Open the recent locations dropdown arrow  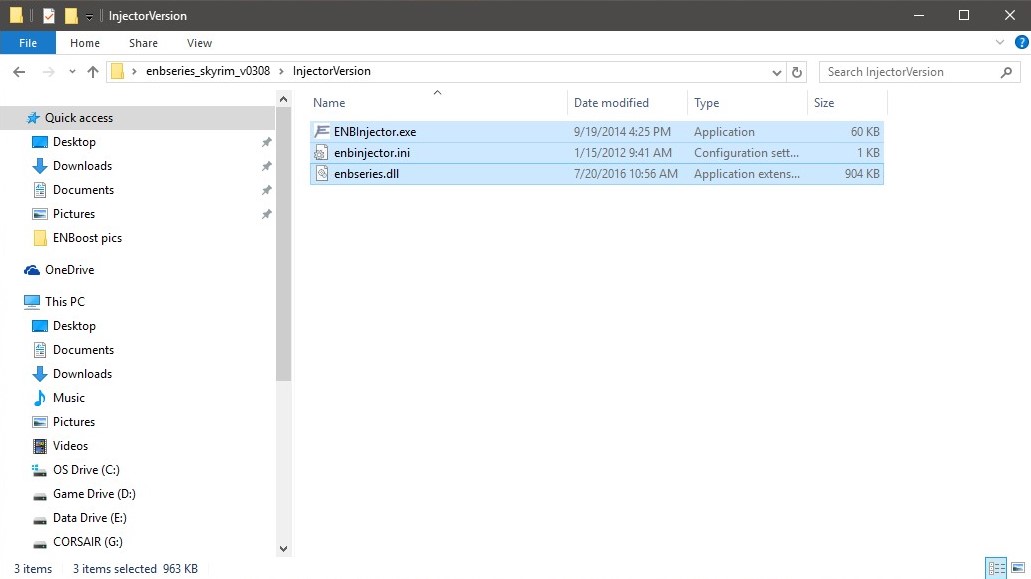(x=72, y=72)
